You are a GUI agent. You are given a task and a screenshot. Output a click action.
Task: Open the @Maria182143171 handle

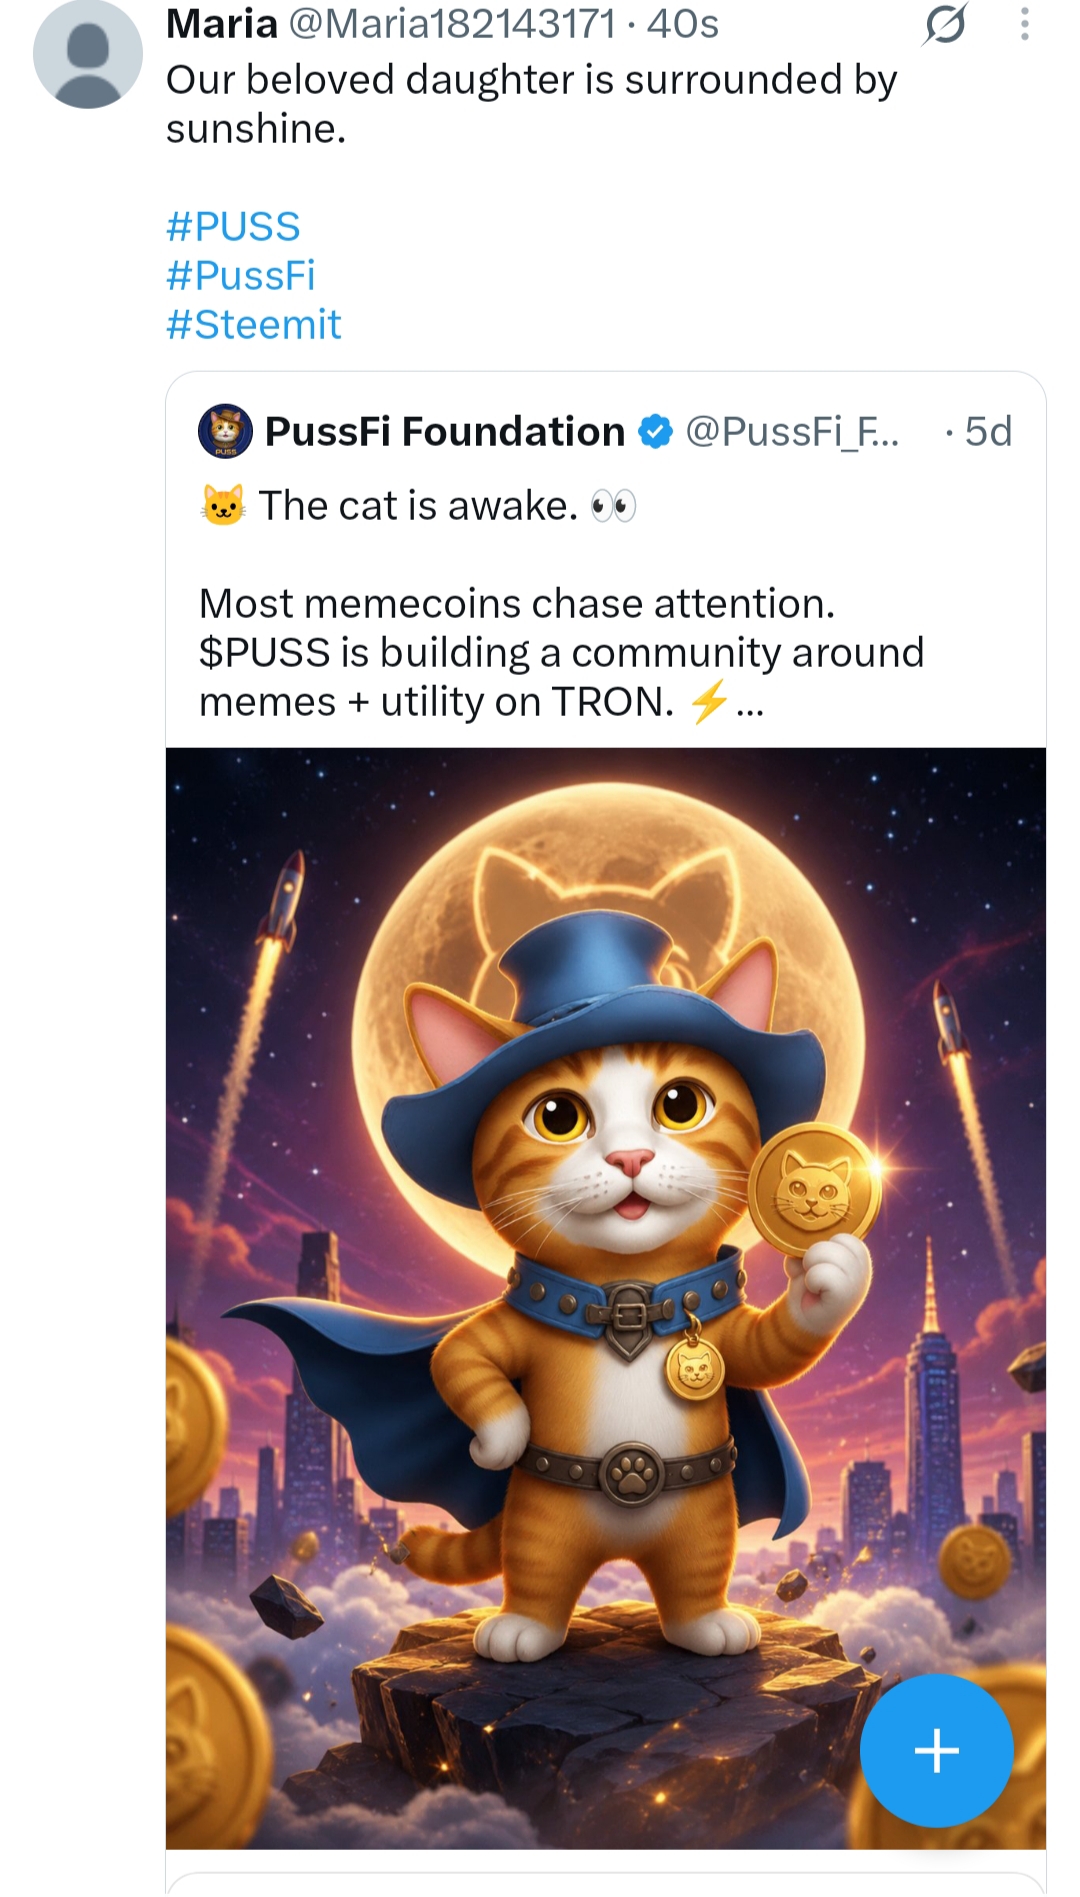pyautogui.click(x=452, y=24)
